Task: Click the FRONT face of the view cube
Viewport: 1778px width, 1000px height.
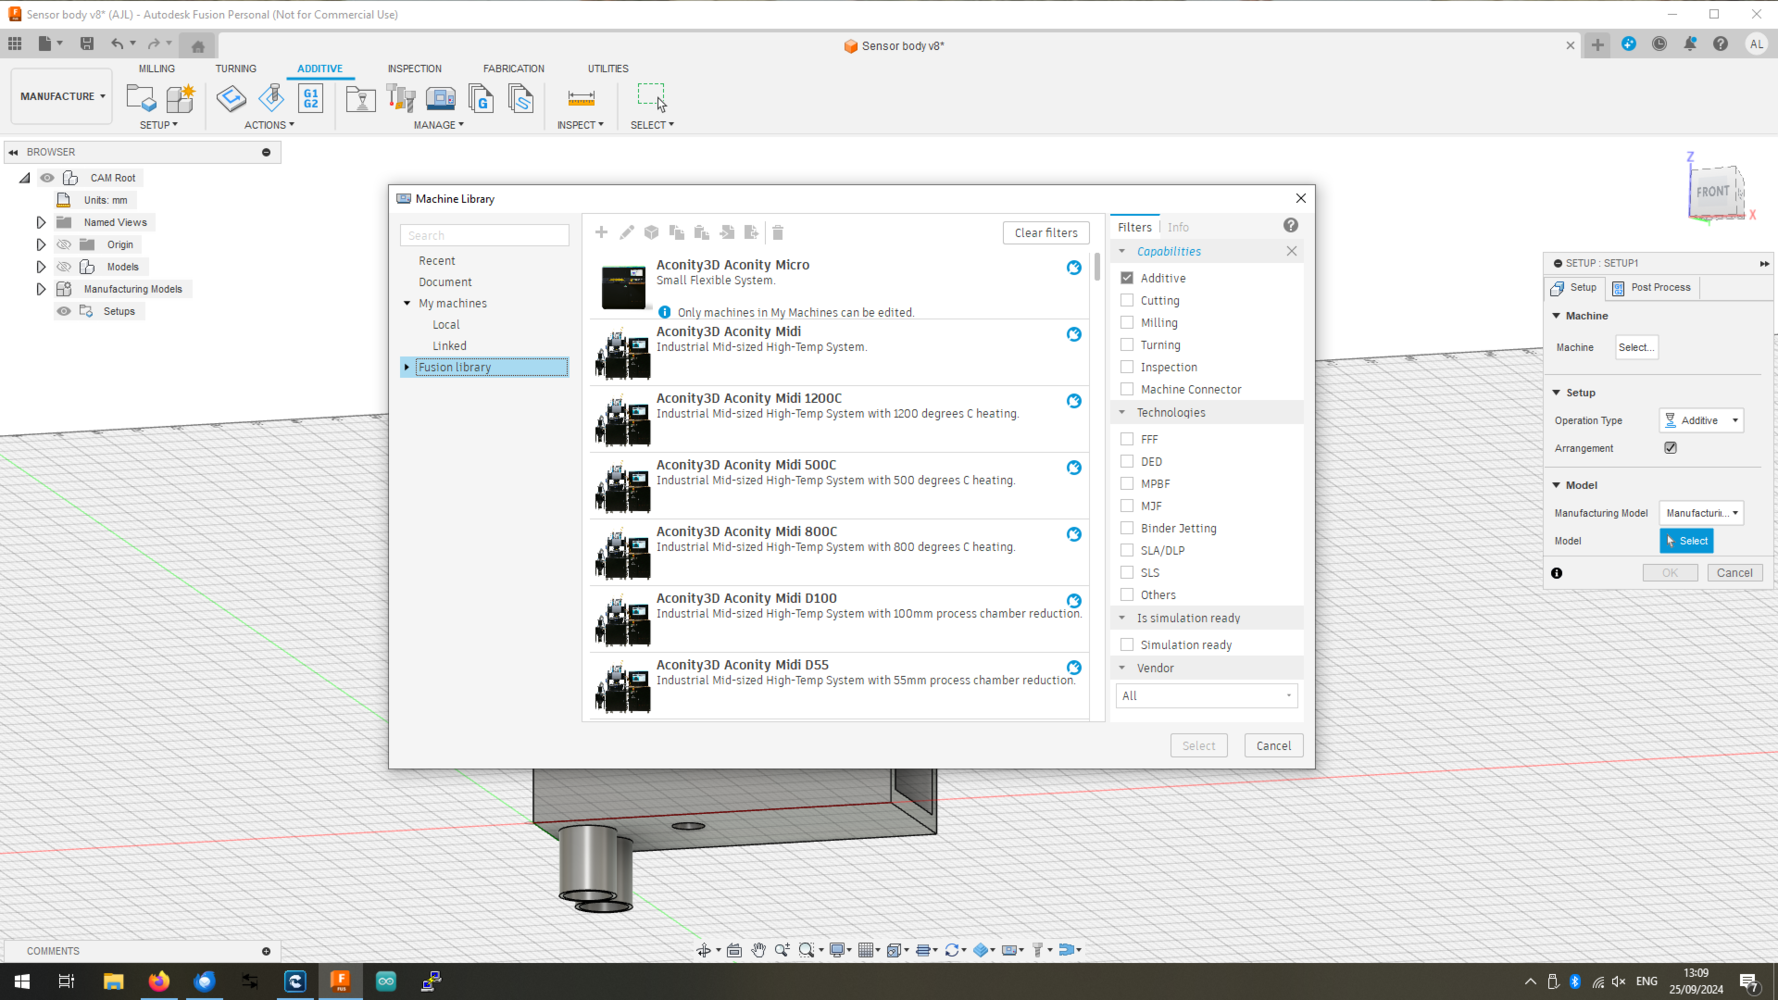Action: (x=1712, y=191)
